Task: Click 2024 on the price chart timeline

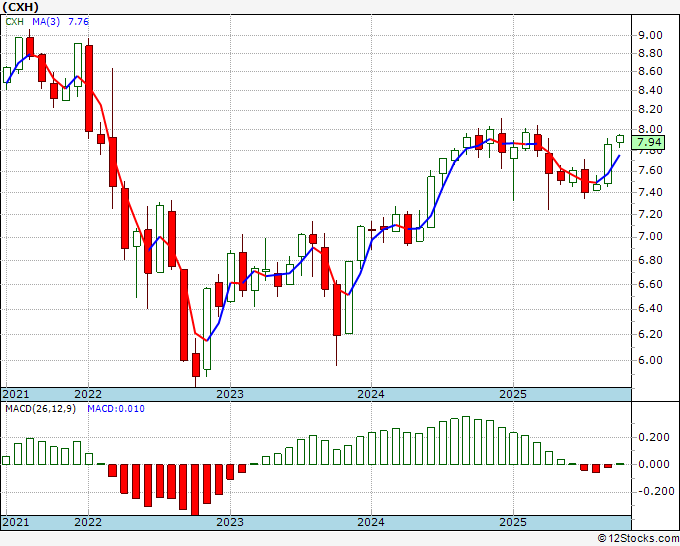Action: click(x=371, y=394)
